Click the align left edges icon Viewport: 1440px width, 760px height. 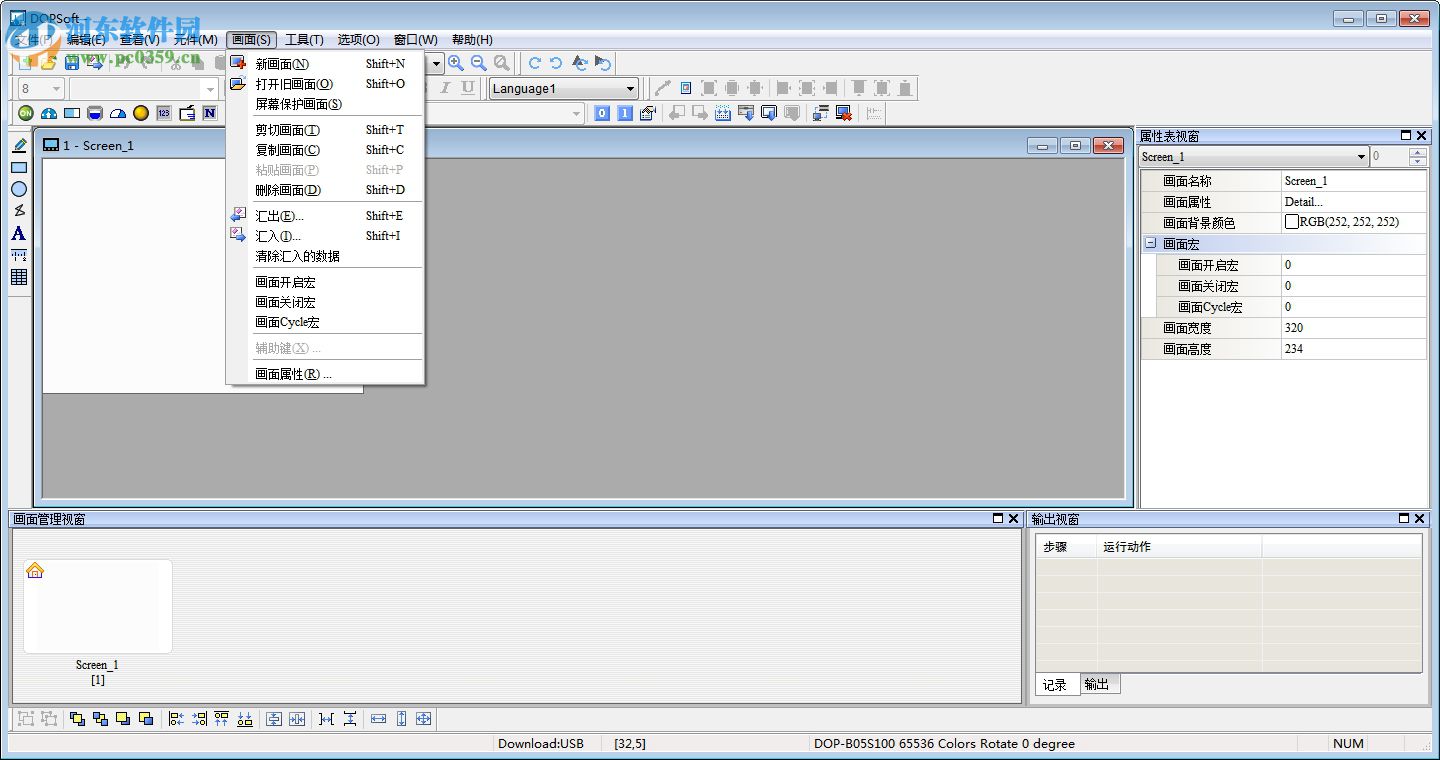coord(176,719)
